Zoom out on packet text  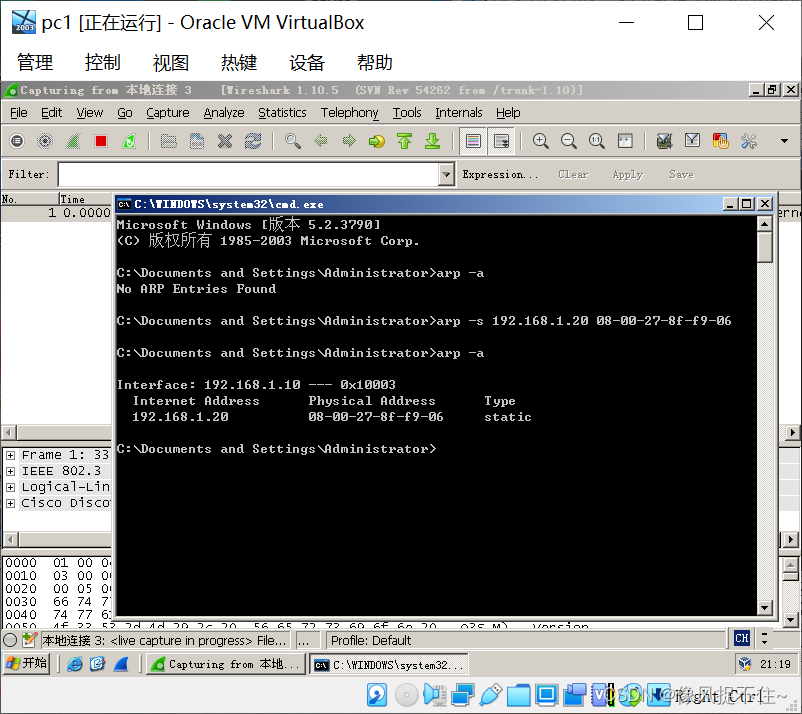click(569, 141)
